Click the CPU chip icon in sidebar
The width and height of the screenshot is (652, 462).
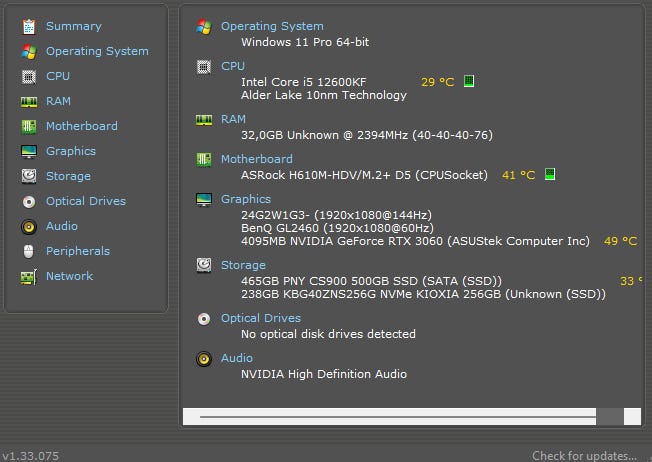click(x=29, y=77)
